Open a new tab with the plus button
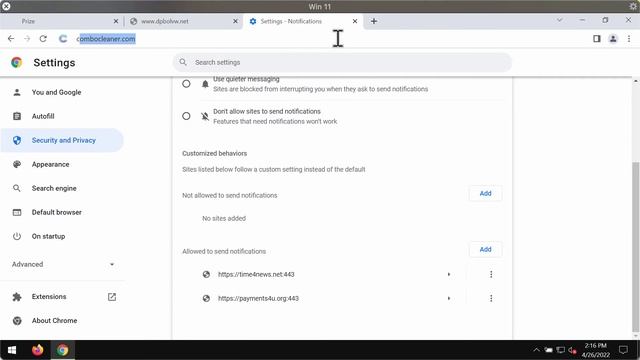 pos(373,21)
